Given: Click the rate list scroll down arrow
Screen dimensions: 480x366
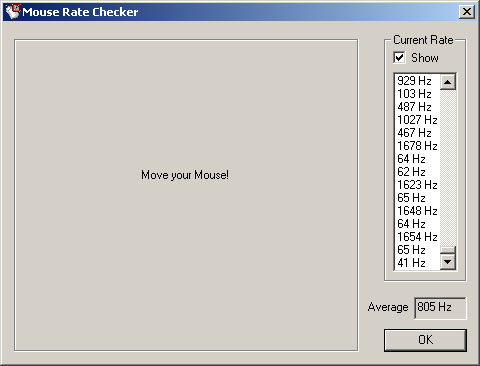Looking at the screenshot, I should (x=448, y=262).
